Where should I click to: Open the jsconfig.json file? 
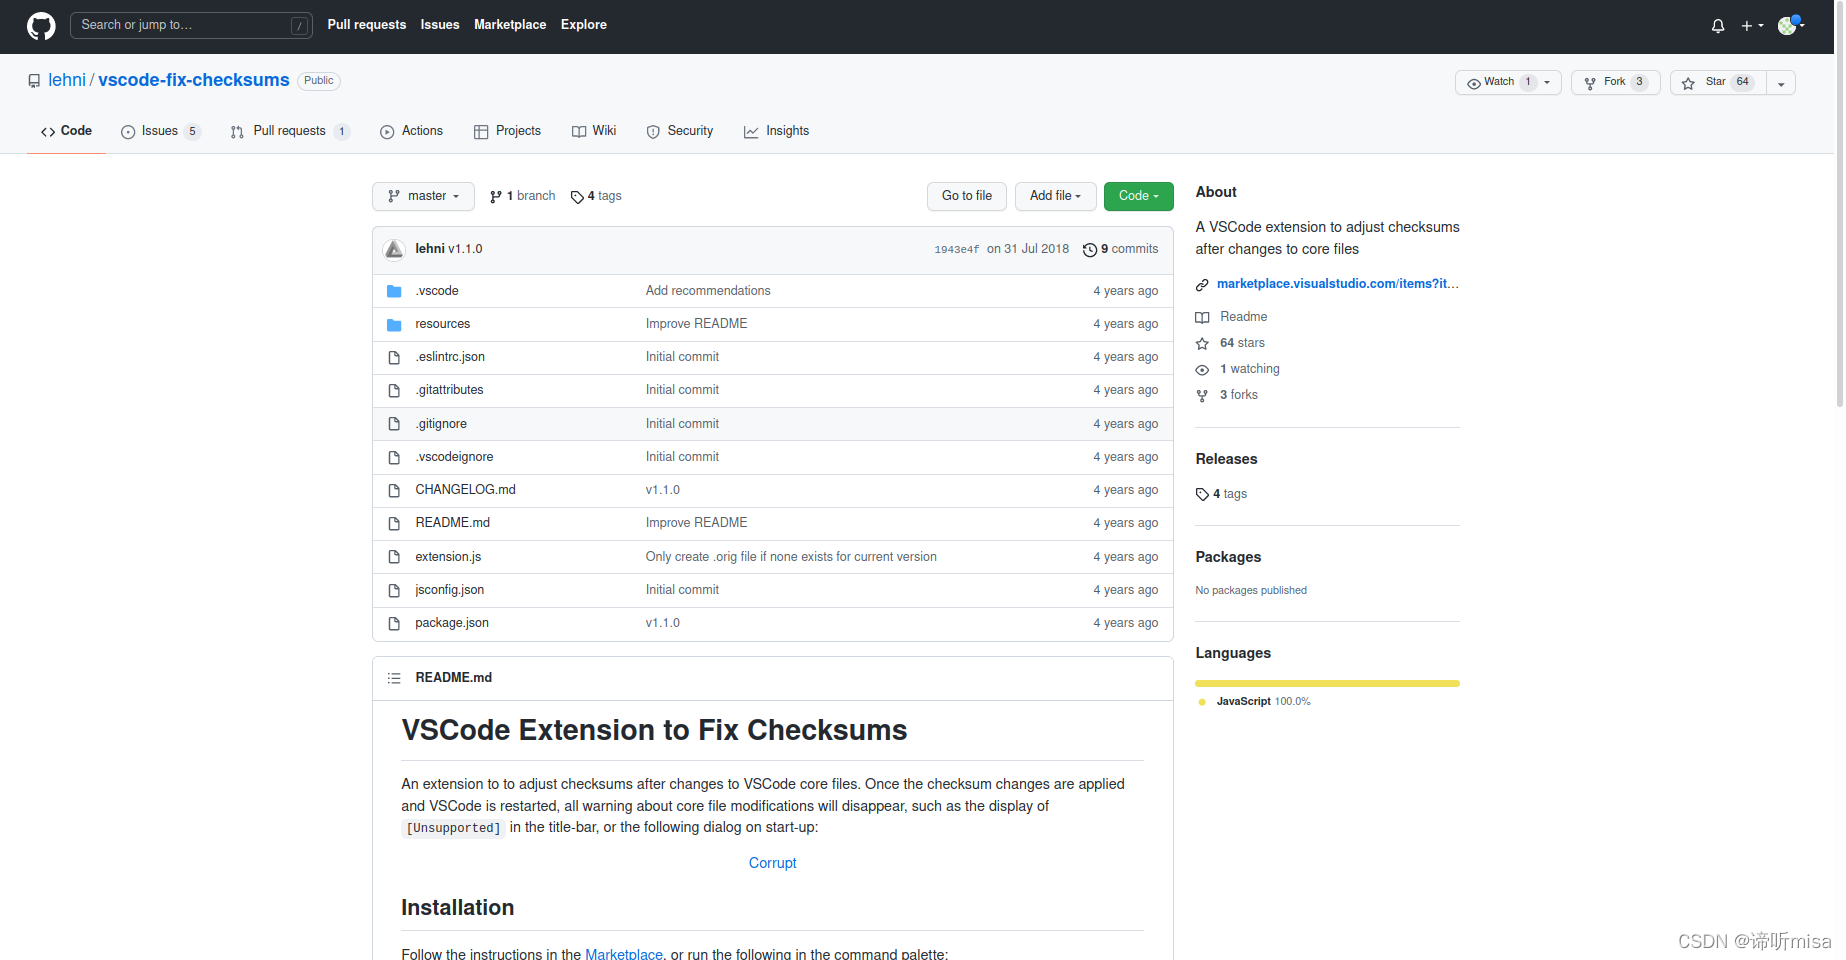tap(449, 590)
